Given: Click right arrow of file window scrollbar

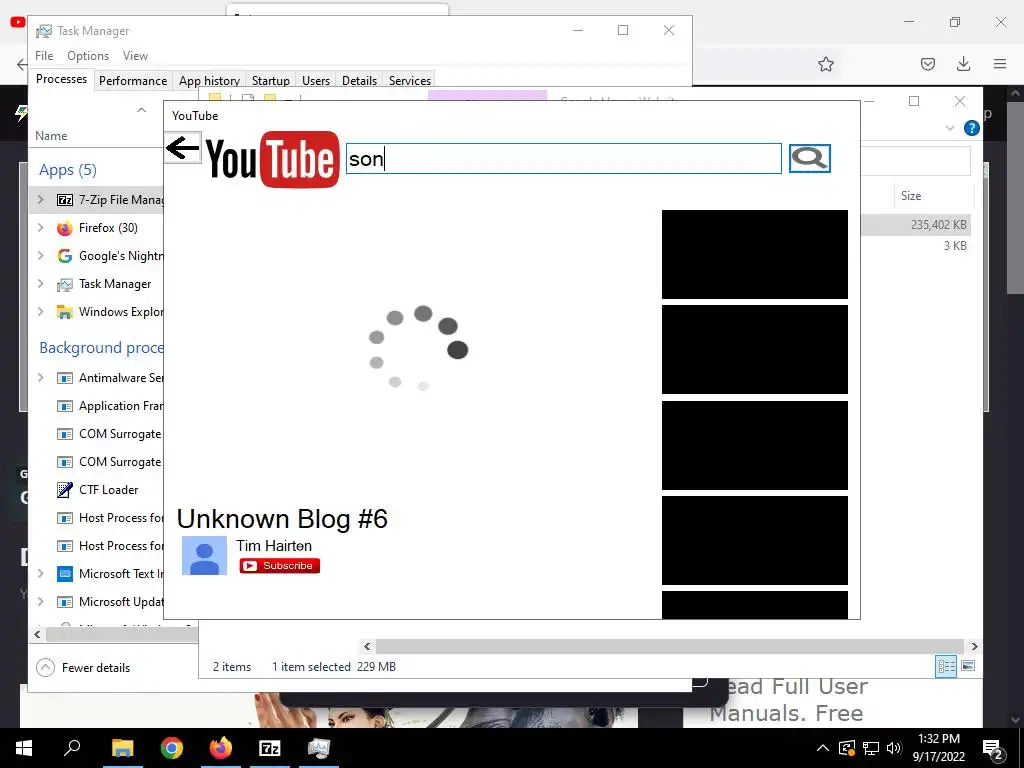Looking at the screenshot, I should click(x=974, y=647).
